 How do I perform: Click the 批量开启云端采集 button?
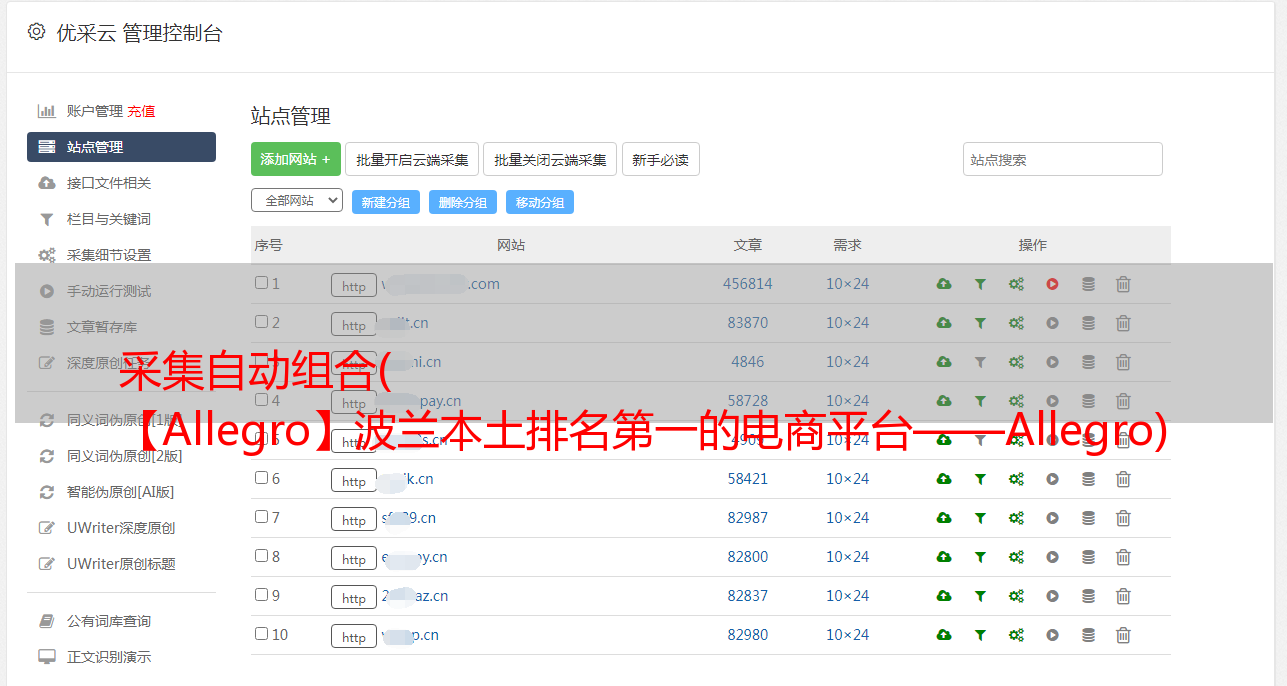coord(412,159)
